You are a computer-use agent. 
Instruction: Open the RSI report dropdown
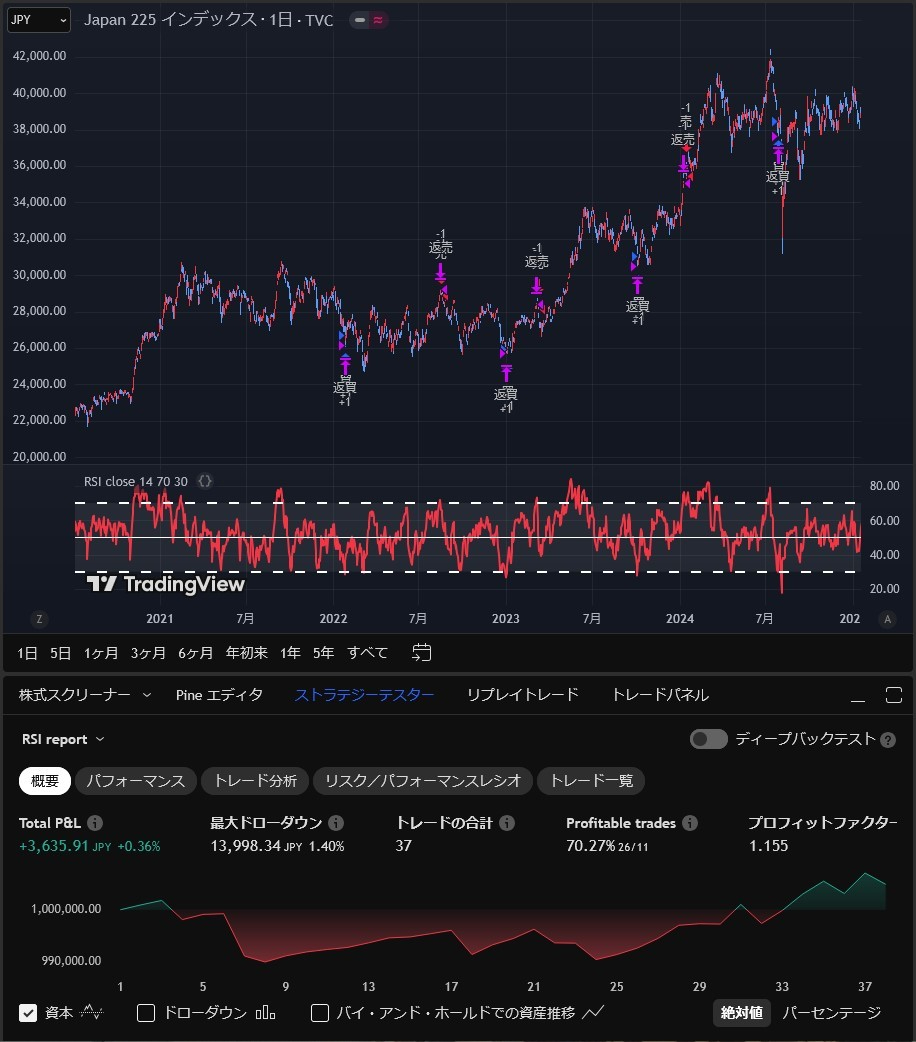coord(63,739)
